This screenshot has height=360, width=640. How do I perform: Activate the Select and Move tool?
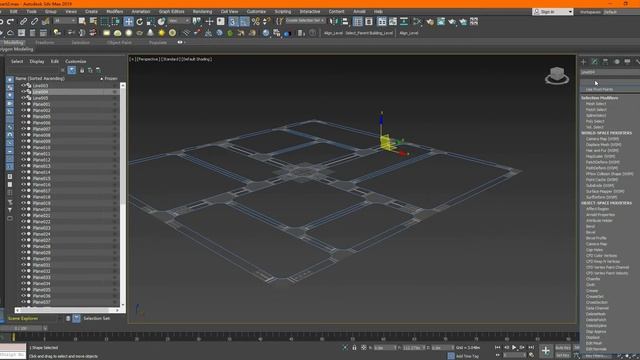tap(129, 21)
